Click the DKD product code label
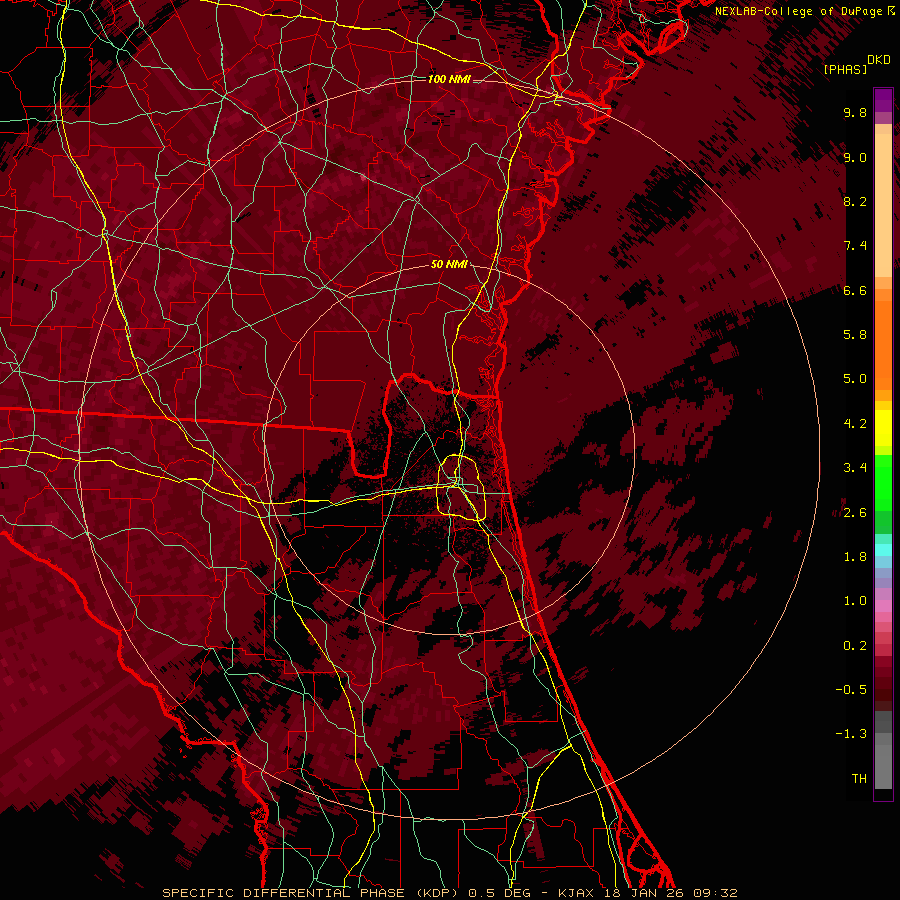900x900 pixels. coord(878,60)
